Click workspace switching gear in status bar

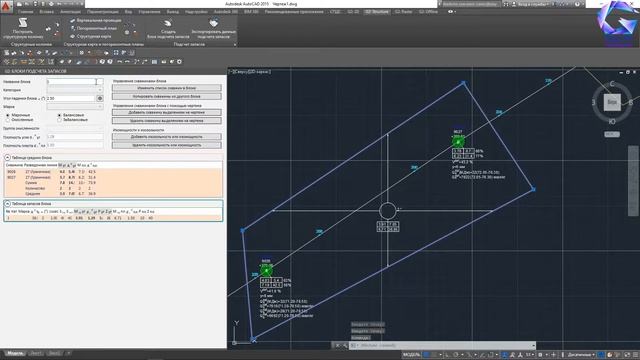pos(541,355)
